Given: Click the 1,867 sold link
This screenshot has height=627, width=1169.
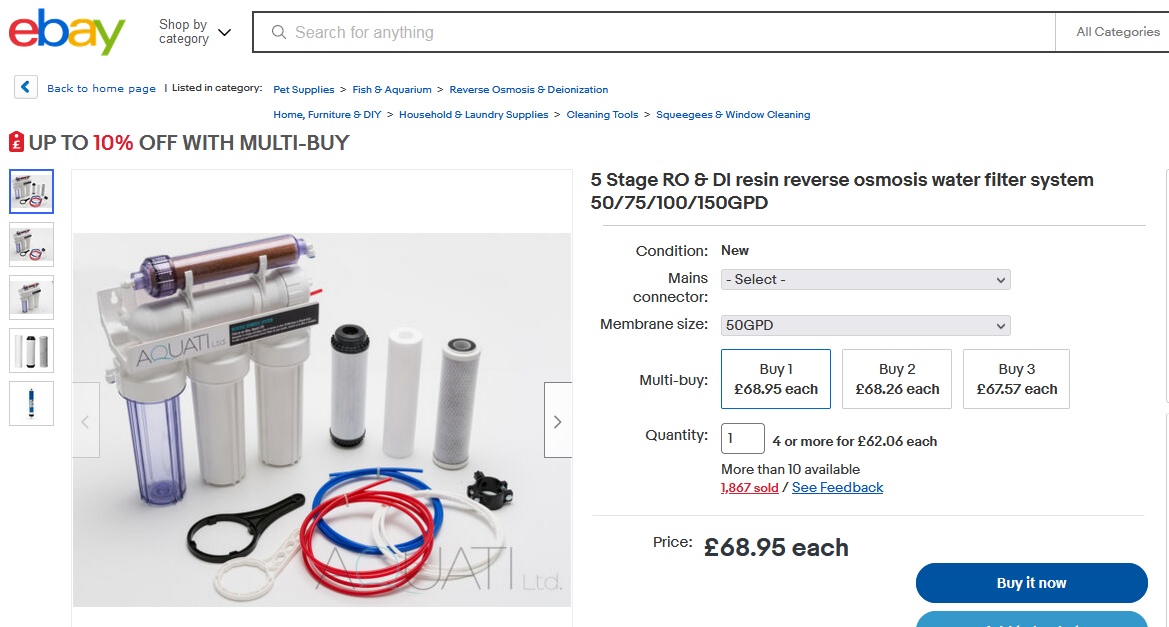Looking at the screenshot, I should click(749, 488).
